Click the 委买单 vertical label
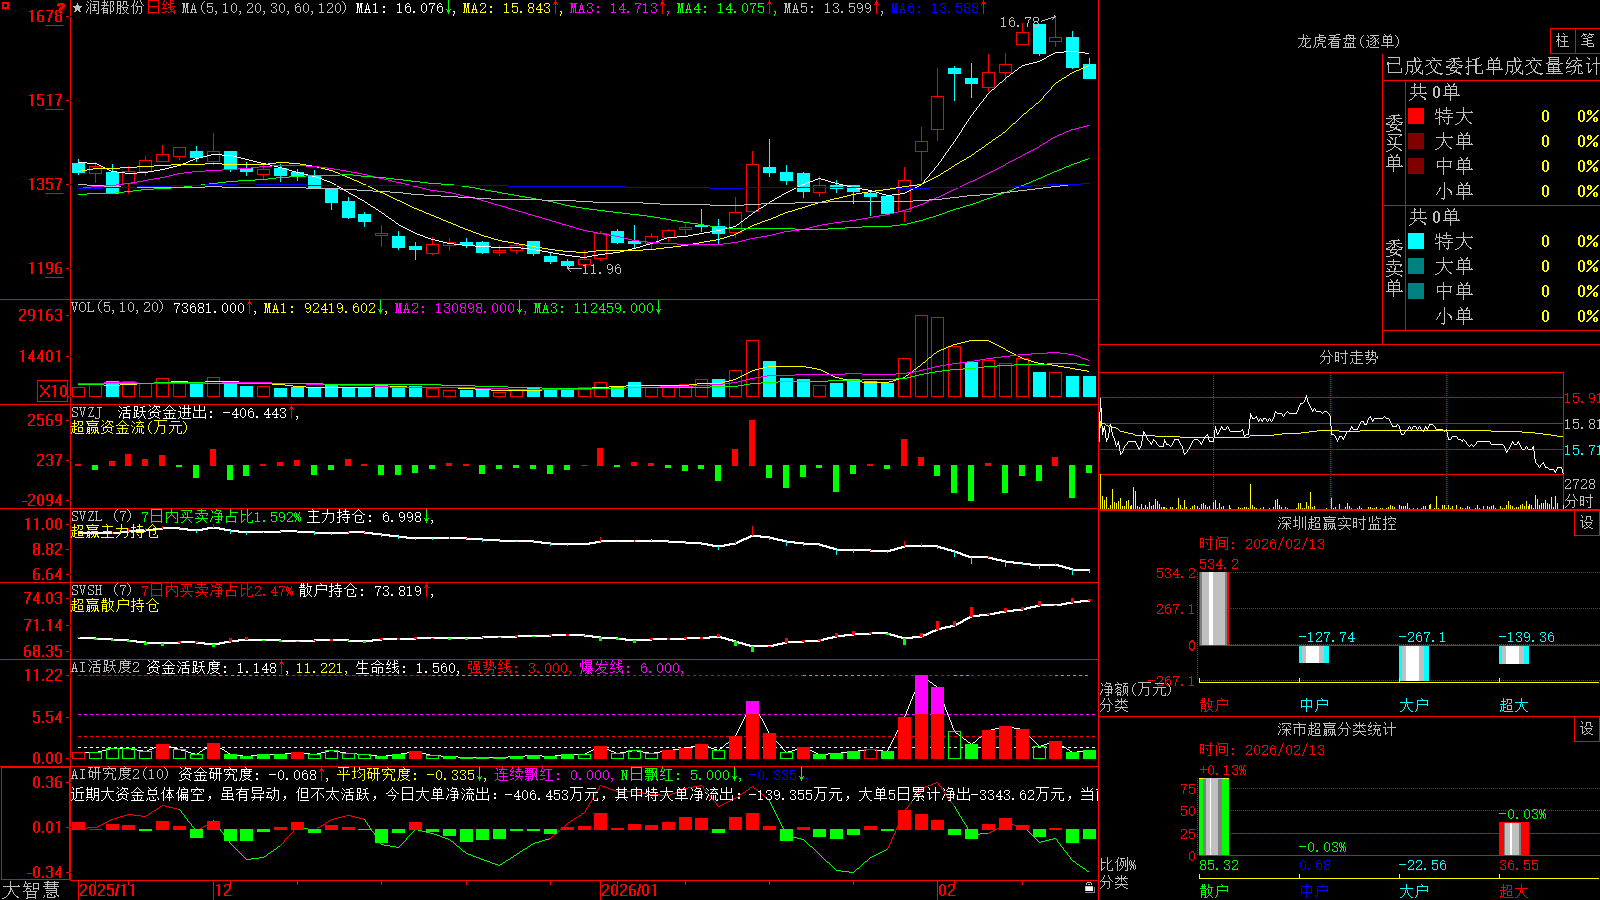 (1394, 142)
